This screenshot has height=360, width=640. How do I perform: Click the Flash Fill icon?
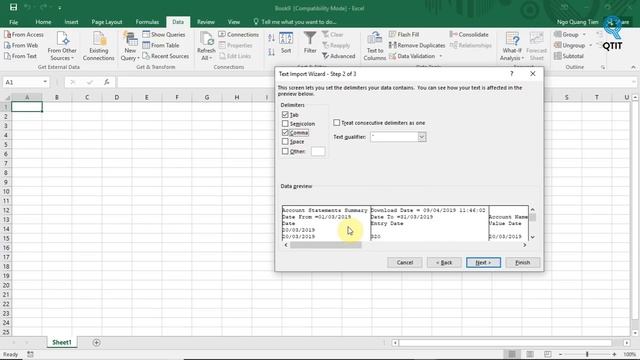393,35
